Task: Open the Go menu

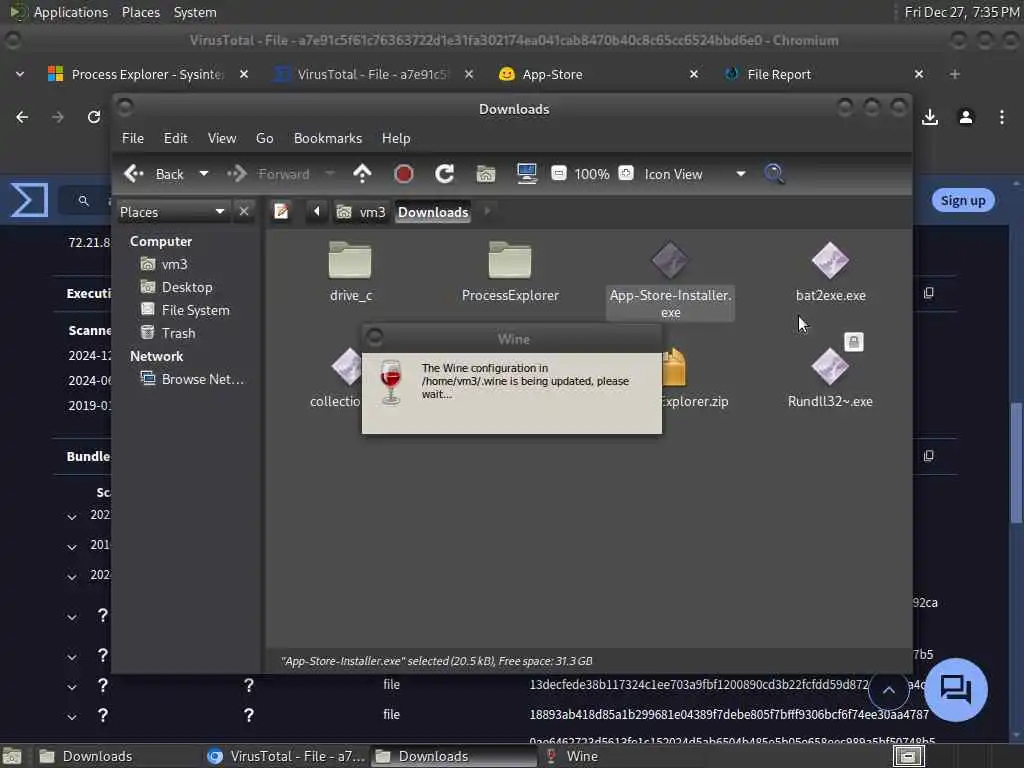Action: (264, 138)
